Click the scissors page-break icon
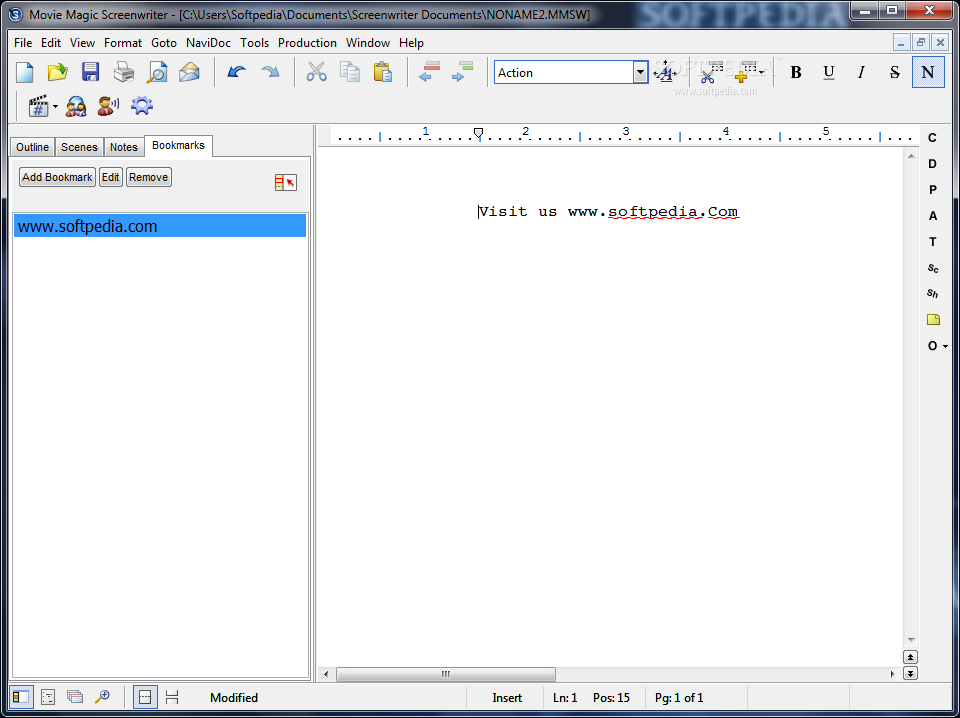960x718 pixels. (x=710, y=73)
